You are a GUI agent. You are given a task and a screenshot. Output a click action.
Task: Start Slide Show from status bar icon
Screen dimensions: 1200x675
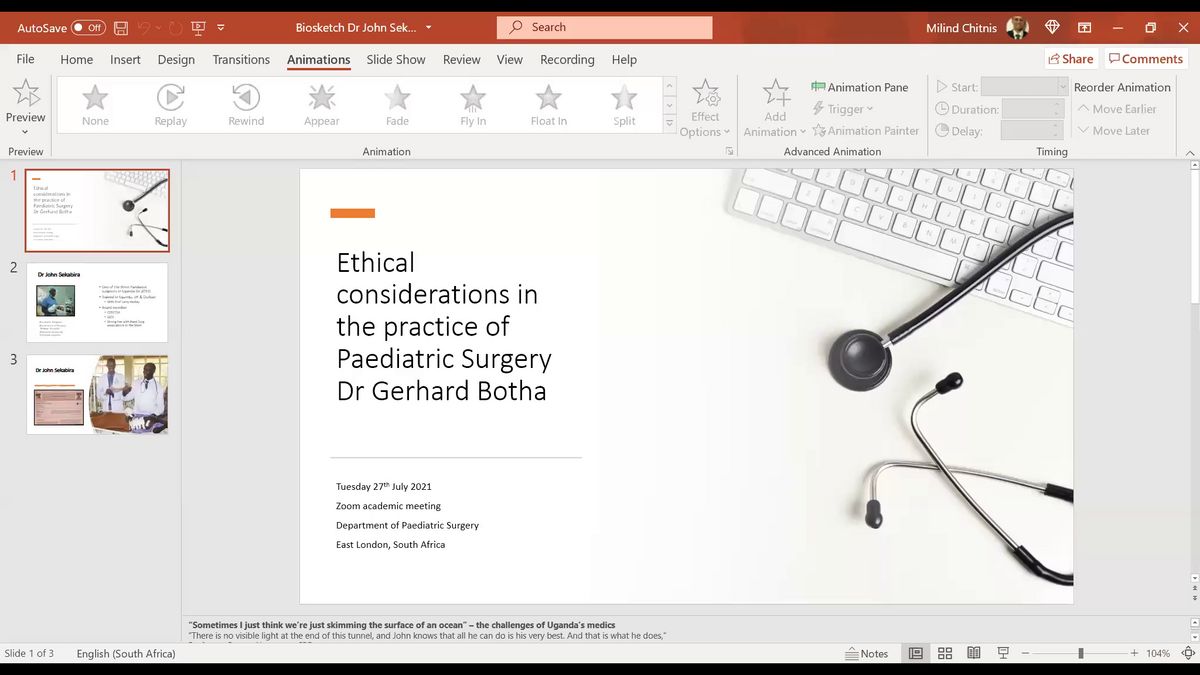tap(1002, 653)
